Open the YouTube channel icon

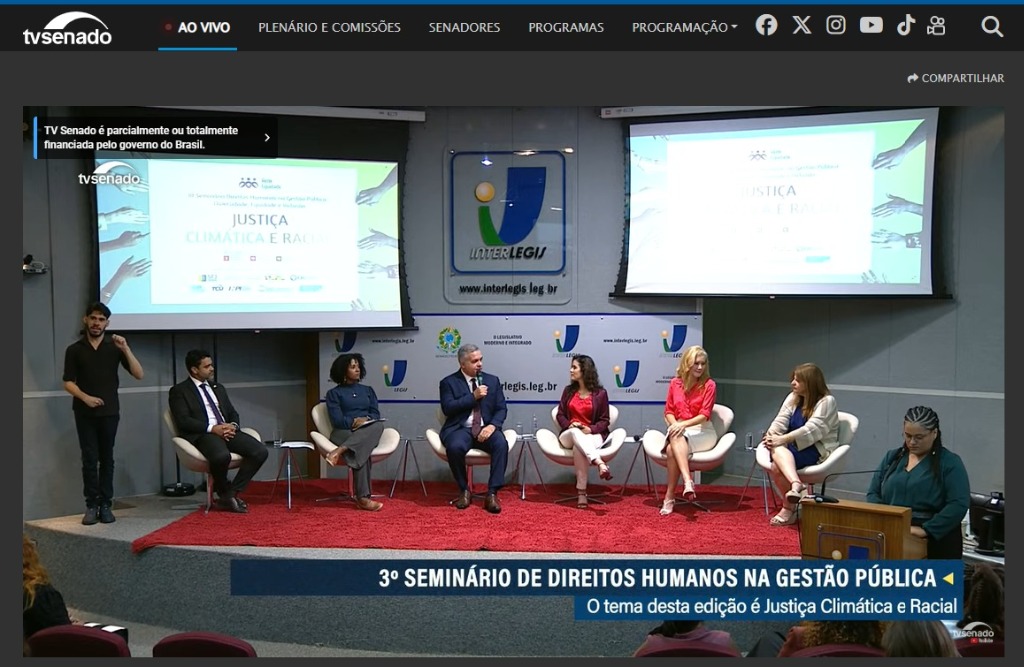871,25
